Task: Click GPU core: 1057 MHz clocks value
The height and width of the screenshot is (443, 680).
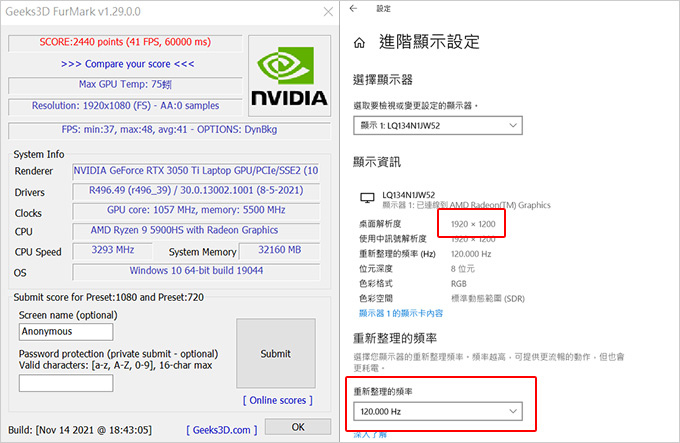Action: (x=196, y=210)
